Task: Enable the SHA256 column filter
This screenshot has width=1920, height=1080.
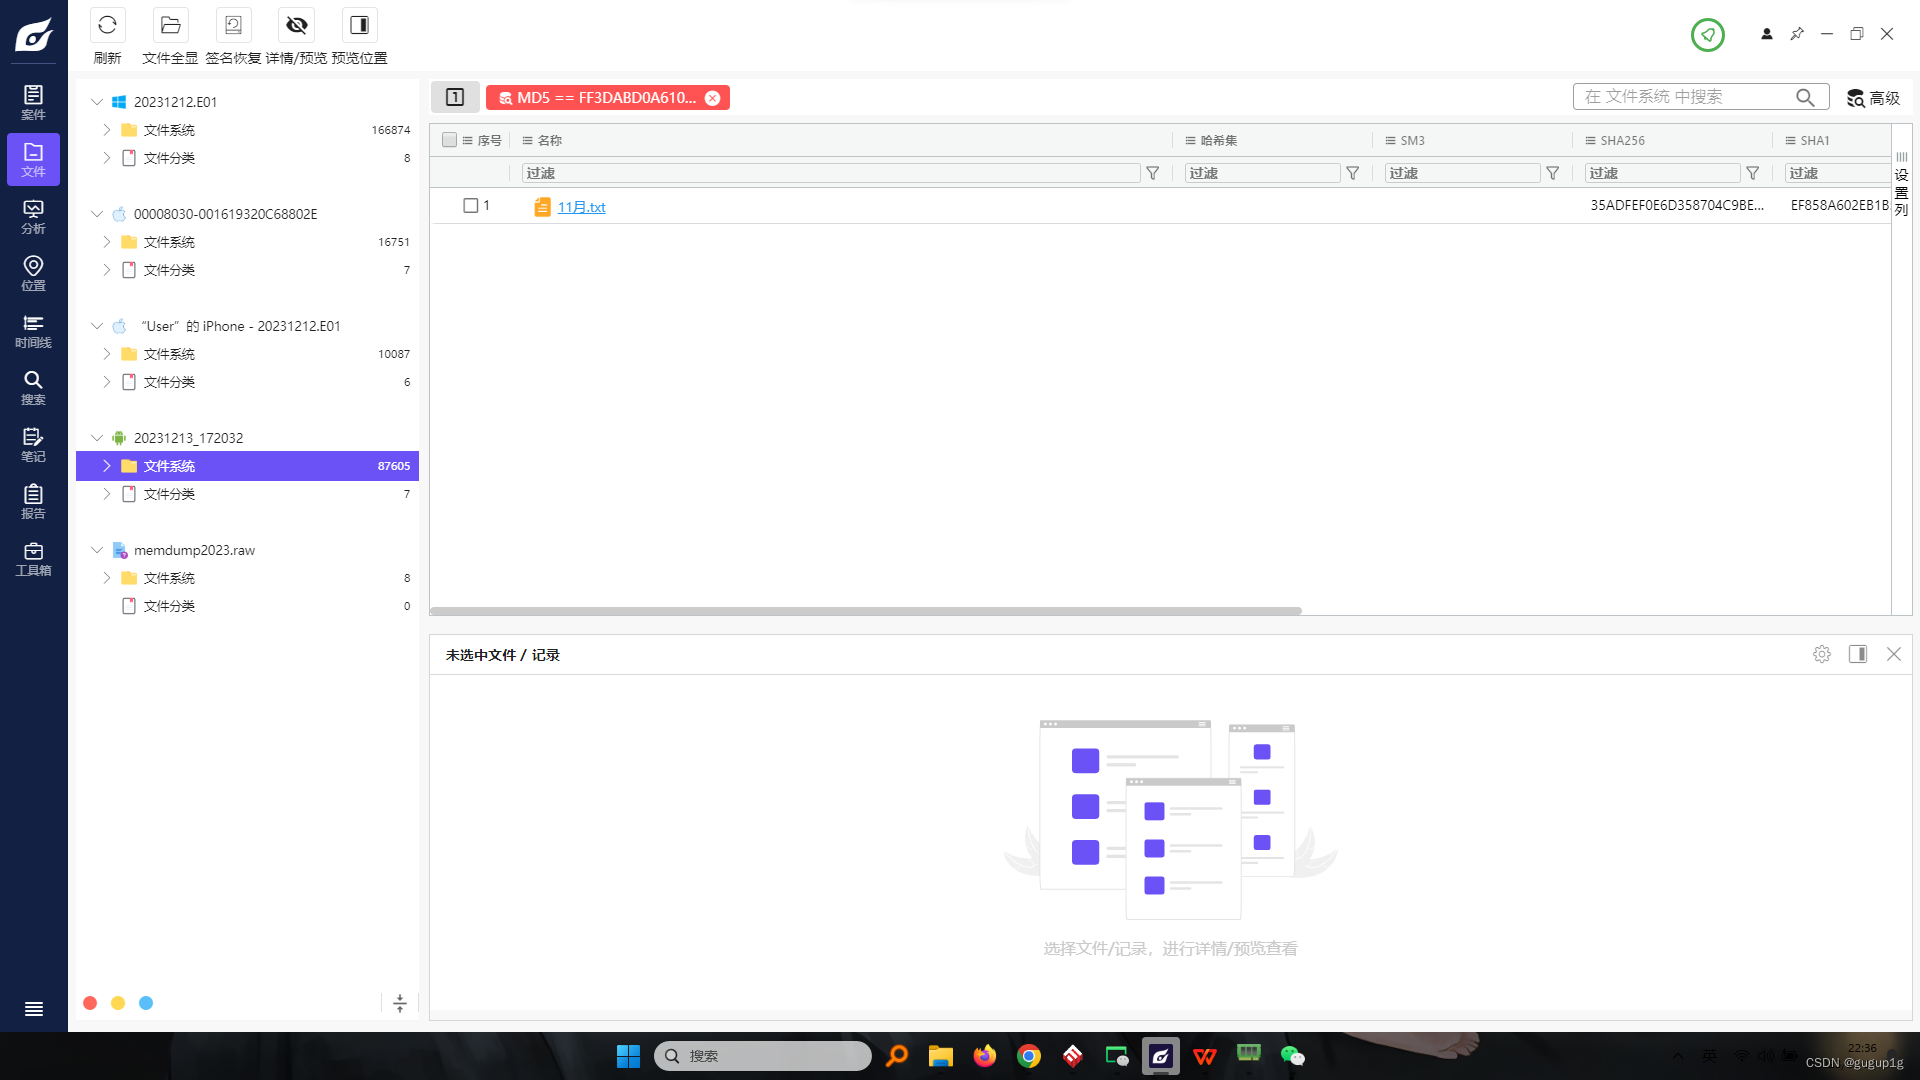Action: tap(1753, 173)
